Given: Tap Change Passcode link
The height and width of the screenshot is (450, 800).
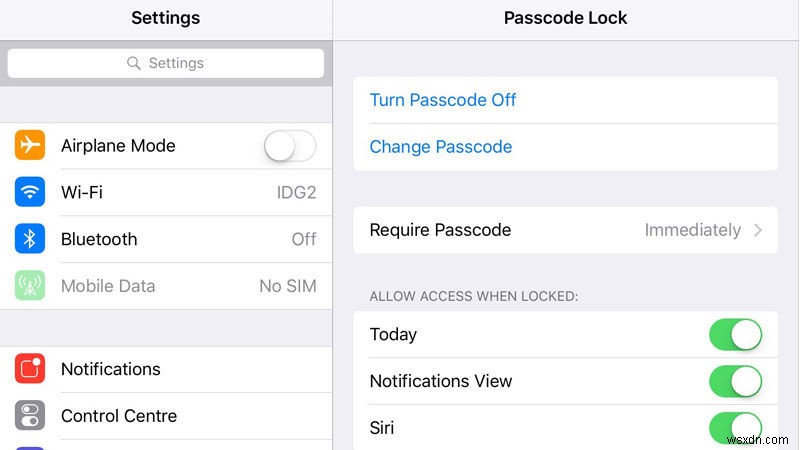Looking at the screenshot, I should click(441, 147).
